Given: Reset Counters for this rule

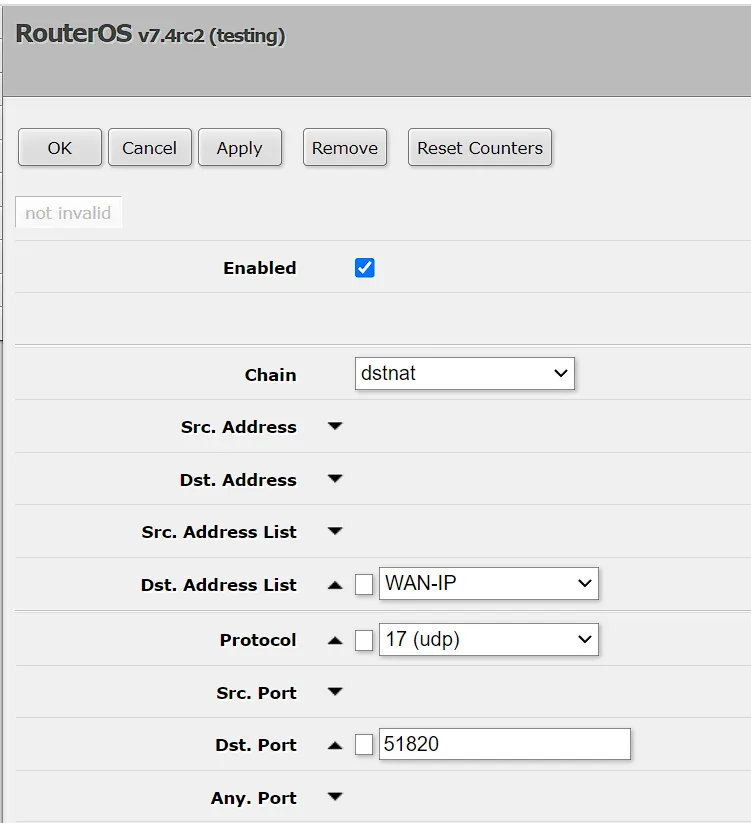Looking at the screenshot, I should pos(480,148).
